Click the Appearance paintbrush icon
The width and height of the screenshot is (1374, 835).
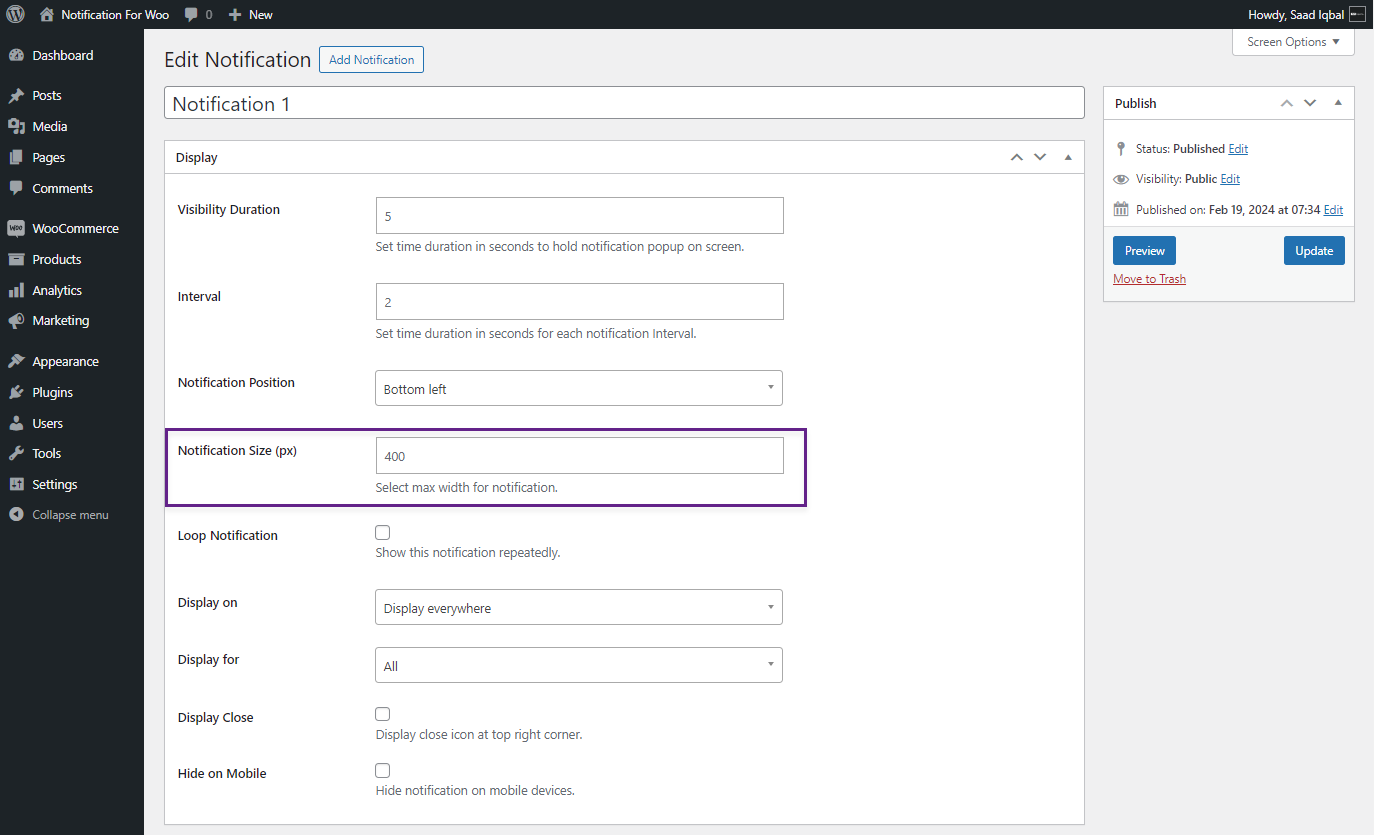coord(16,362)
